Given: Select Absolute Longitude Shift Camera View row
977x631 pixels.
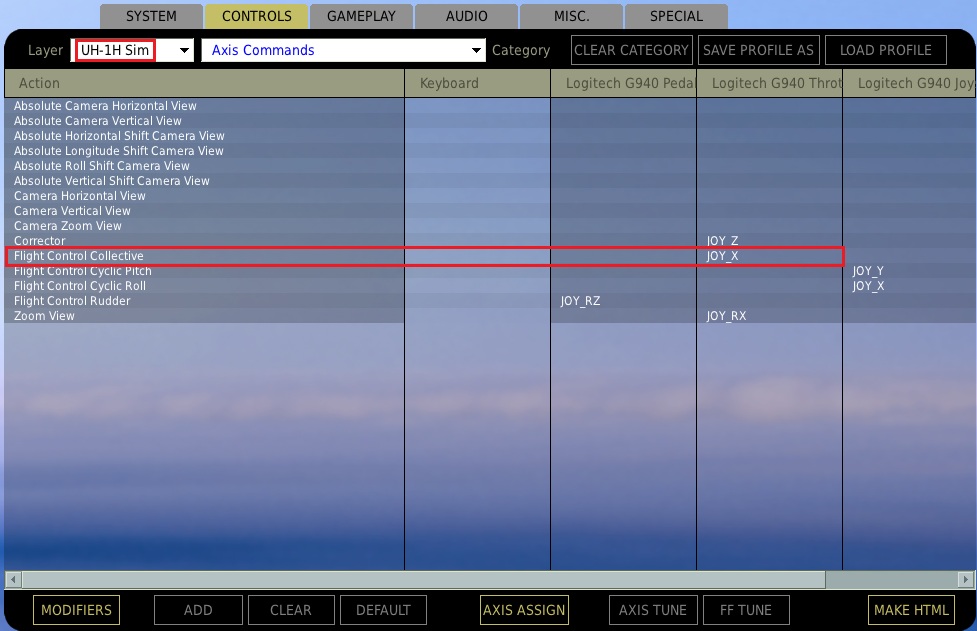Looking at the screenshot, I should (x=204, y=151).
